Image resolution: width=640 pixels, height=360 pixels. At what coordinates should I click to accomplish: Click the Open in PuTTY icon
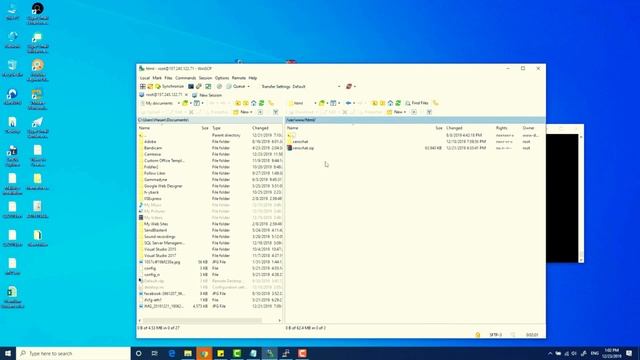(199, 87)
